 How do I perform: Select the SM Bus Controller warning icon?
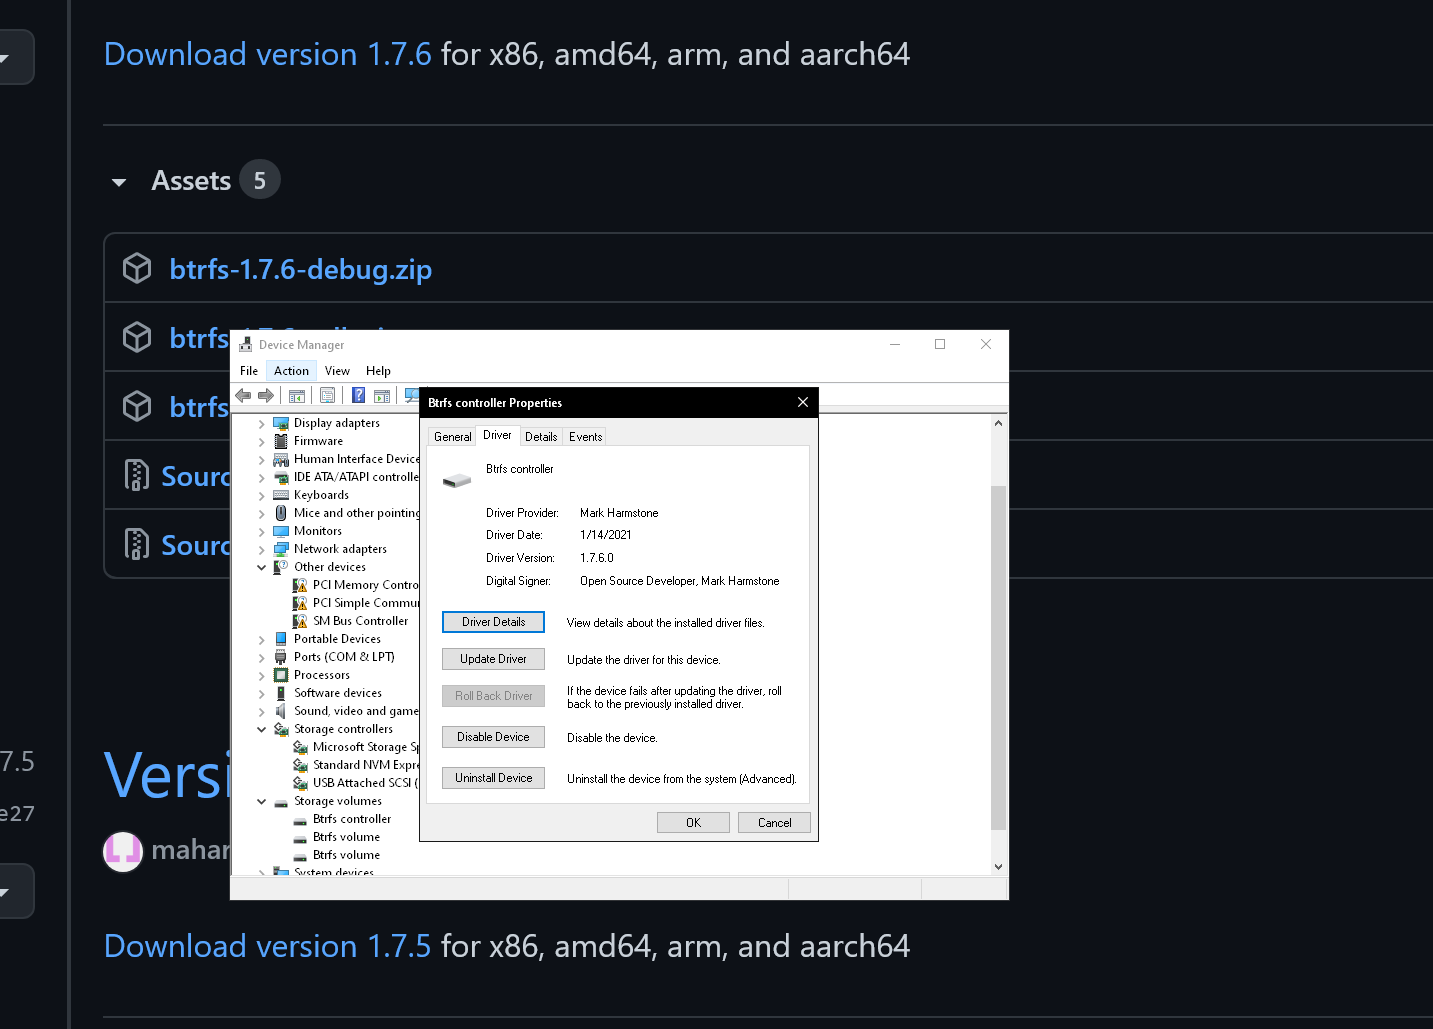point(301,620)
